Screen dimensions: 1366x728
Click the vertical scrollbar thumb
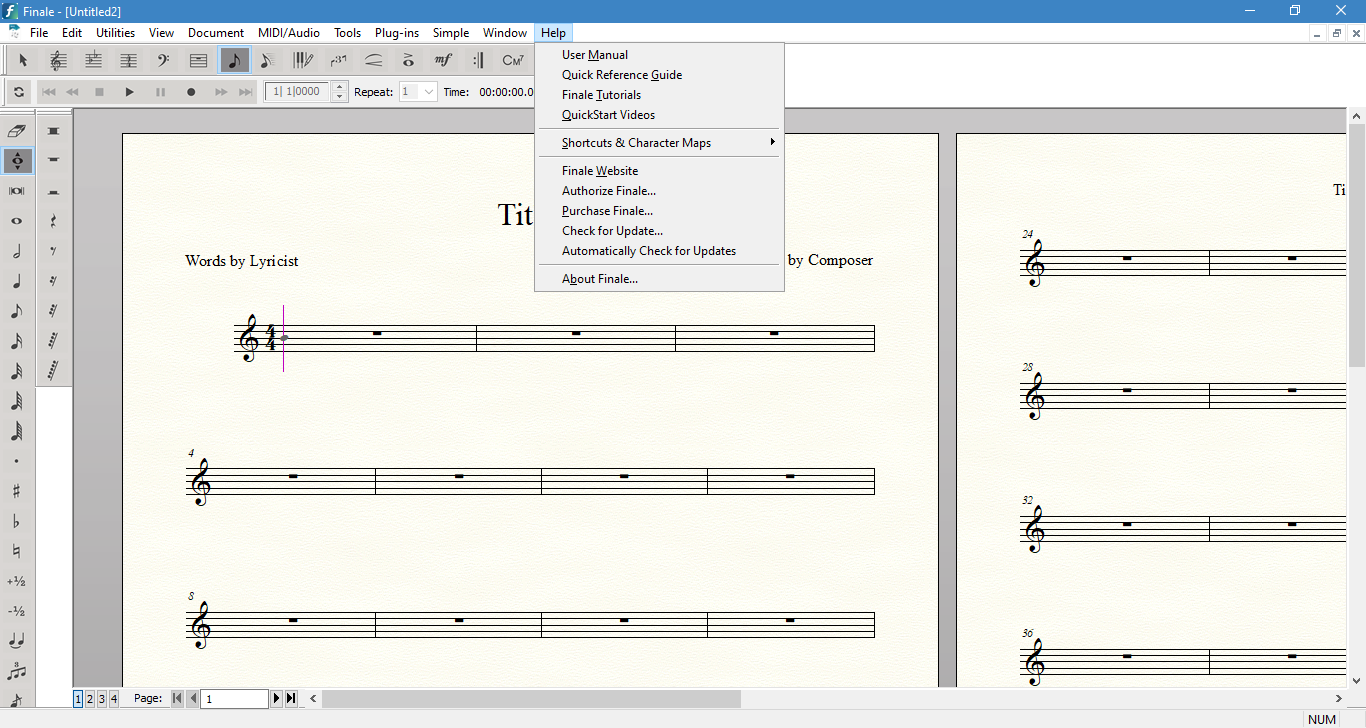tap(1357, 245)
